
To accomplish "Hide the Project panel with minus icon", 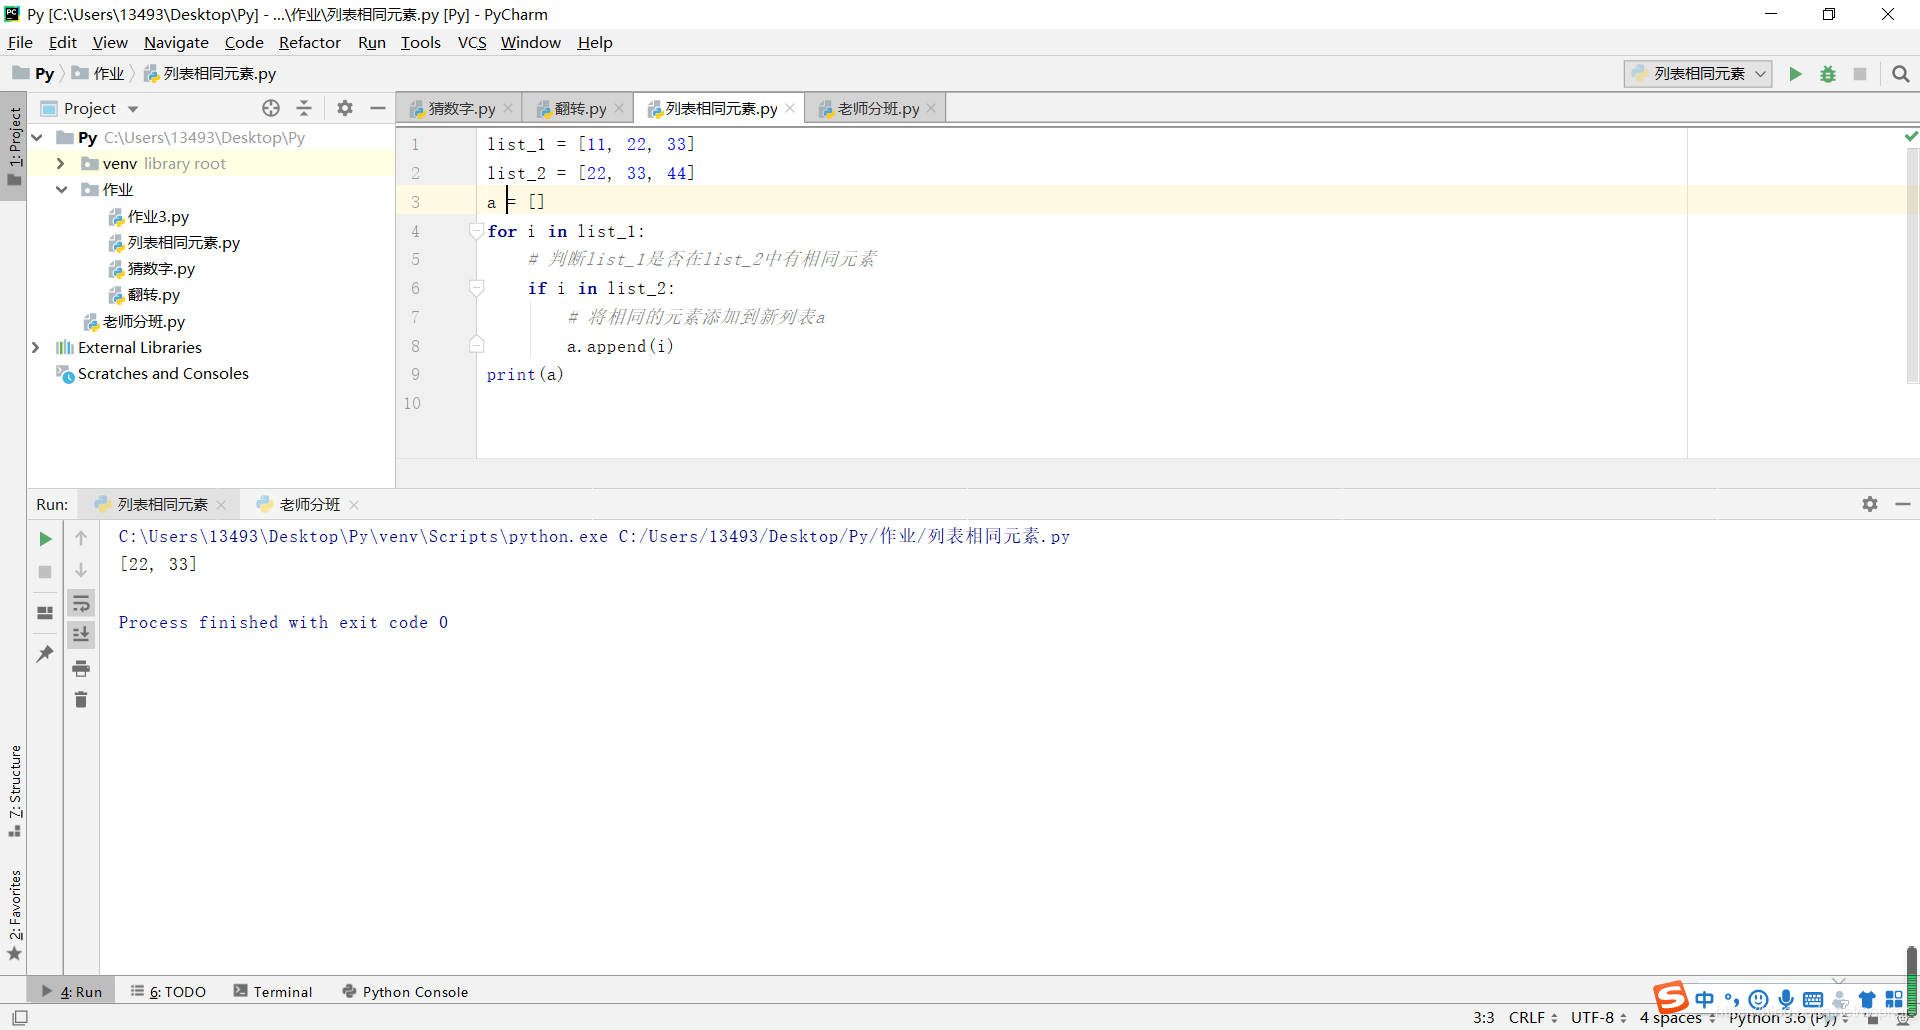I will [x=378, y=108].
